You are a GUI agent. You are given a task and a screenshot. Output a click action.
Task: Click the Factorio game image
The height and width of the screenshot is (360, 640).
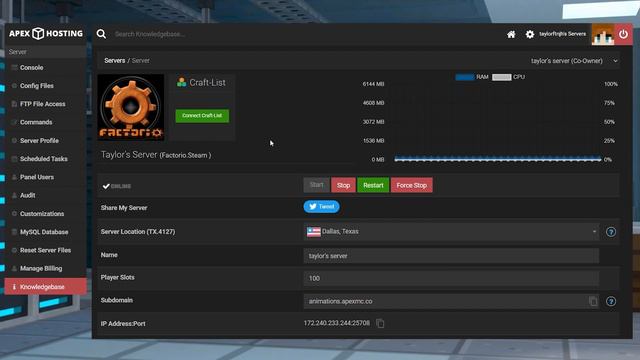tap(131, 107)
